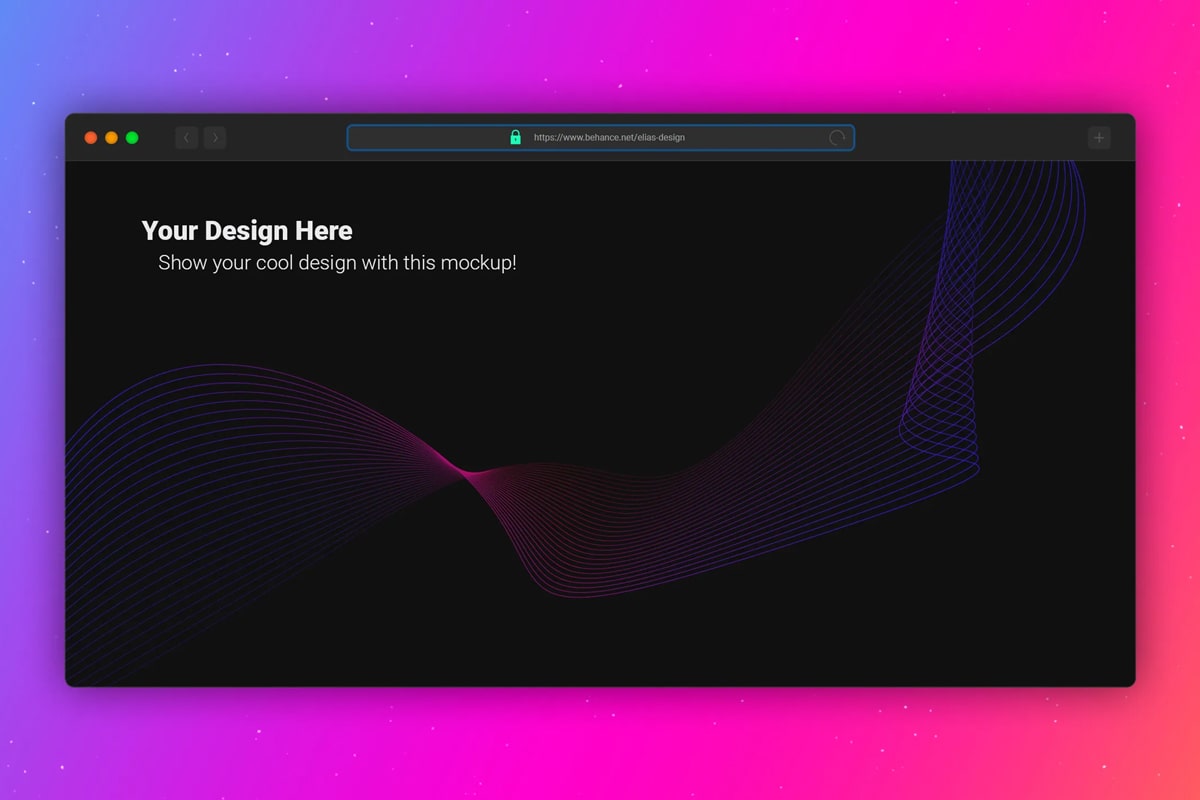Click the behance.net URL text
1200x800 pixels.
pyautogui.click(x=609, y=138)
